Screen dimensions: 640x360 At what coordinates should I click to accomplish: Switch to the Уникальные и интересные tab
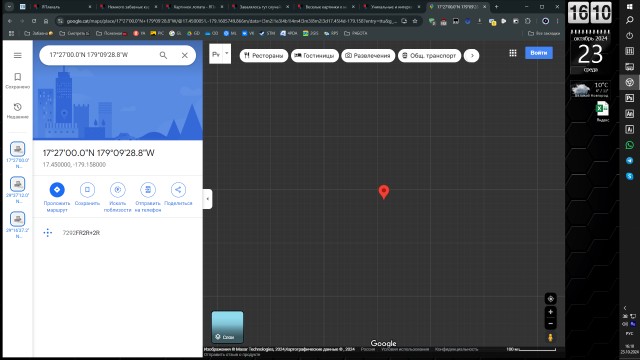click(x=392, y=7)
